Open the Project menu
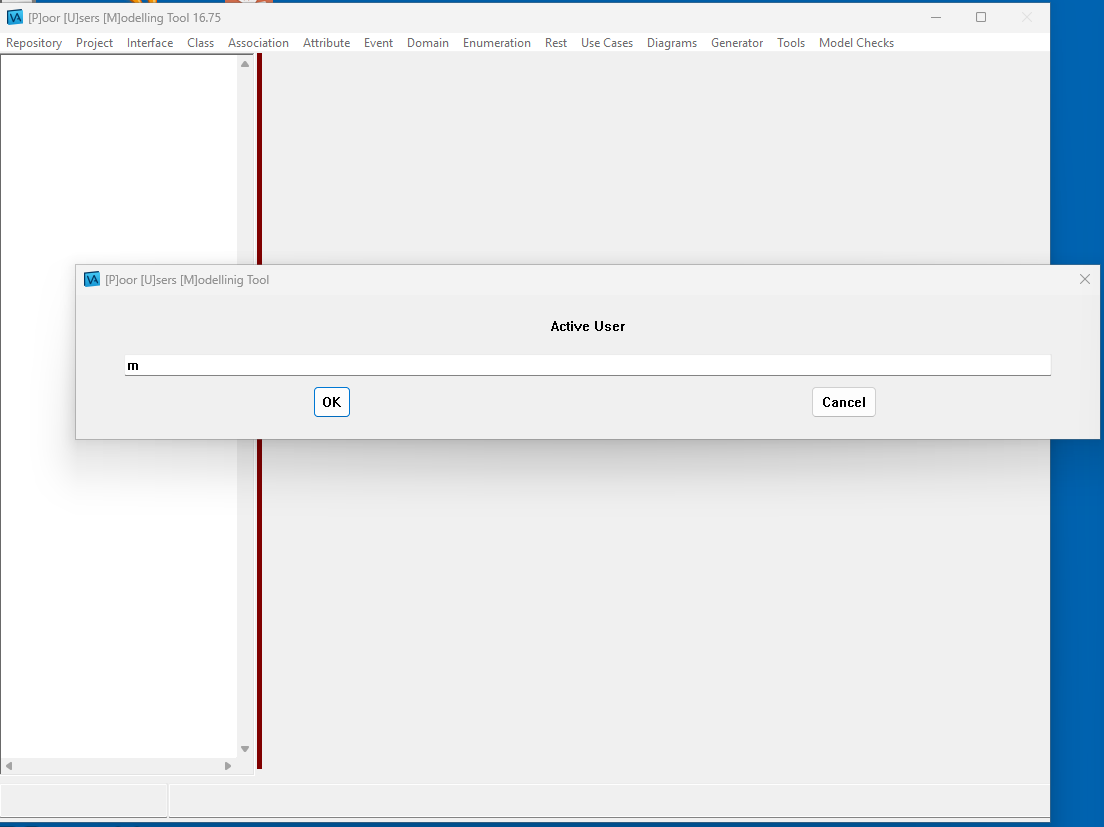 tap(94, 43)
